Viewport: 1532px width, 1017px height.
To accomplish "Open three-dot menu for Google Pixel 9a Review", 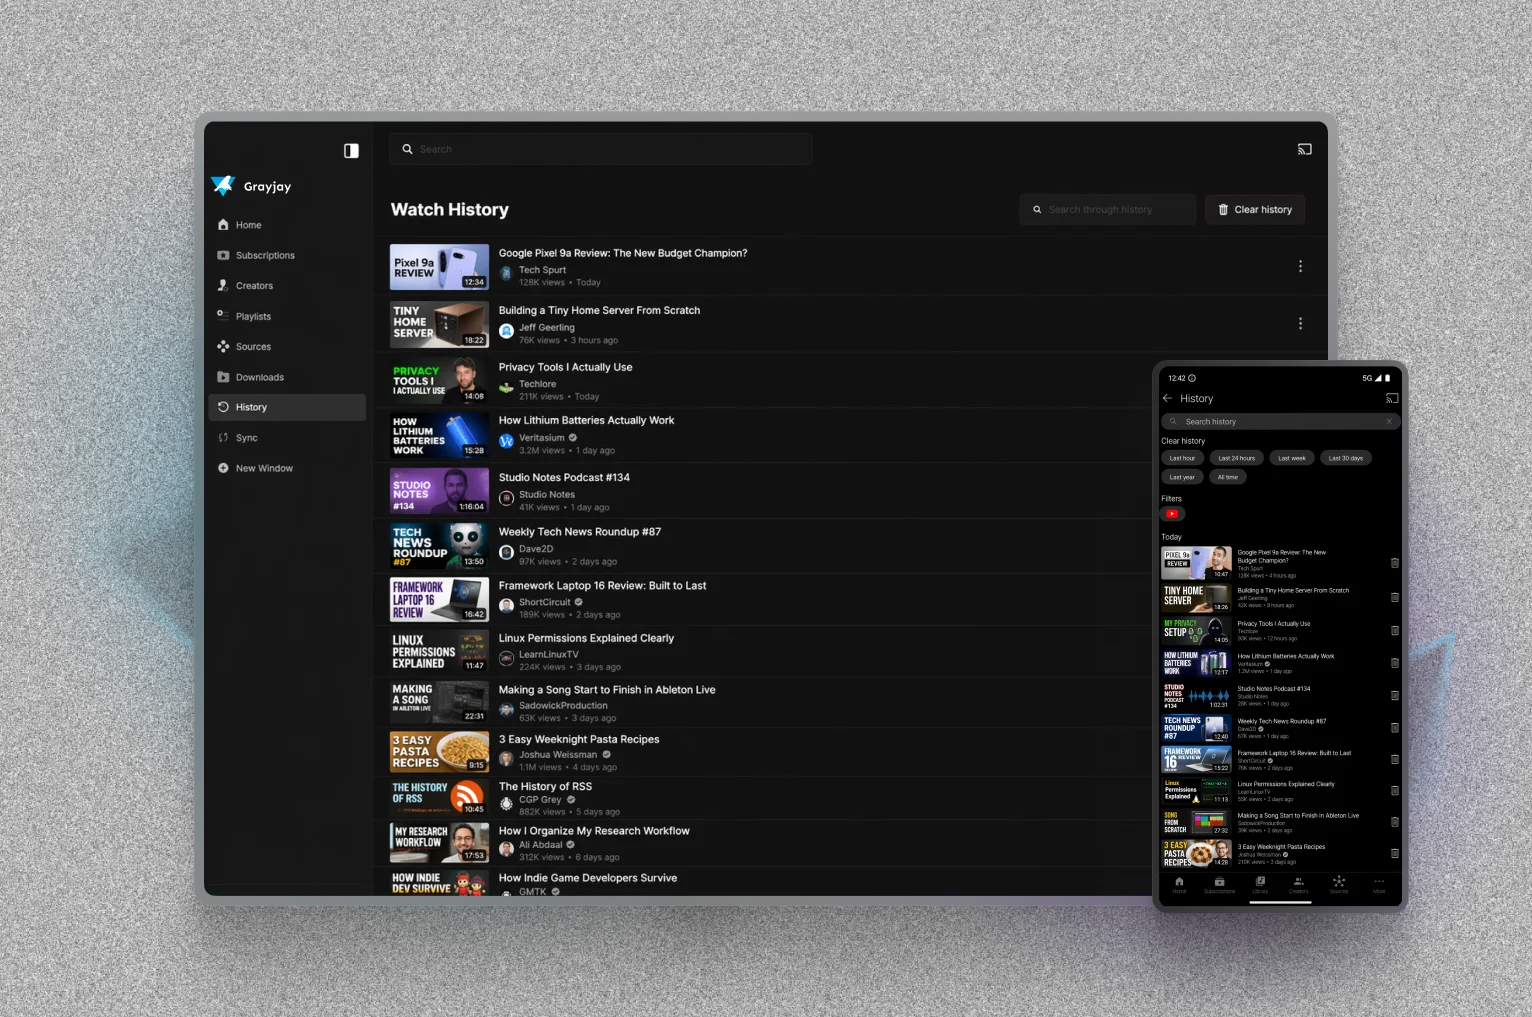I will (x=1300, y=266).
